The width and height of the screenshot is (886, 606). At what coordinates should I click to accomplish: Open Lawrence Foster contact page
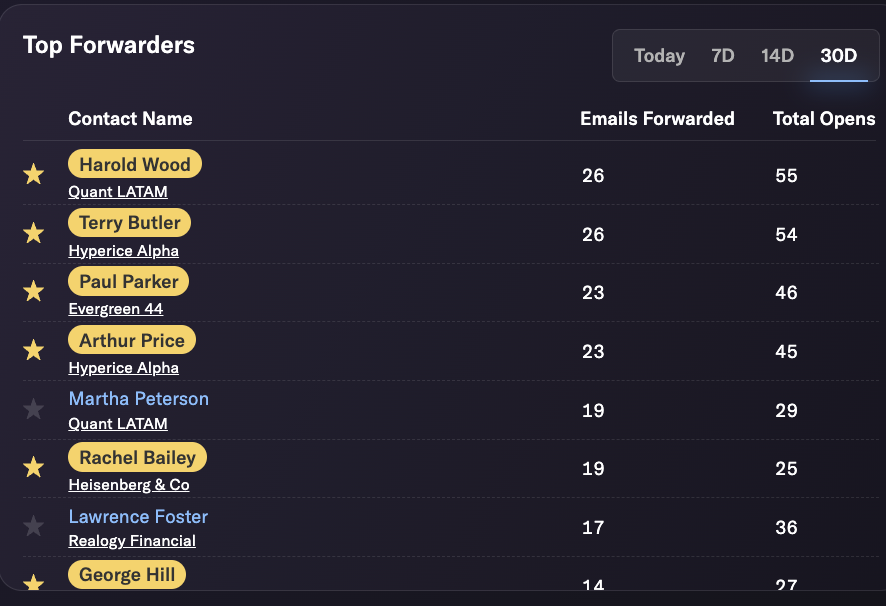(138, 516)
